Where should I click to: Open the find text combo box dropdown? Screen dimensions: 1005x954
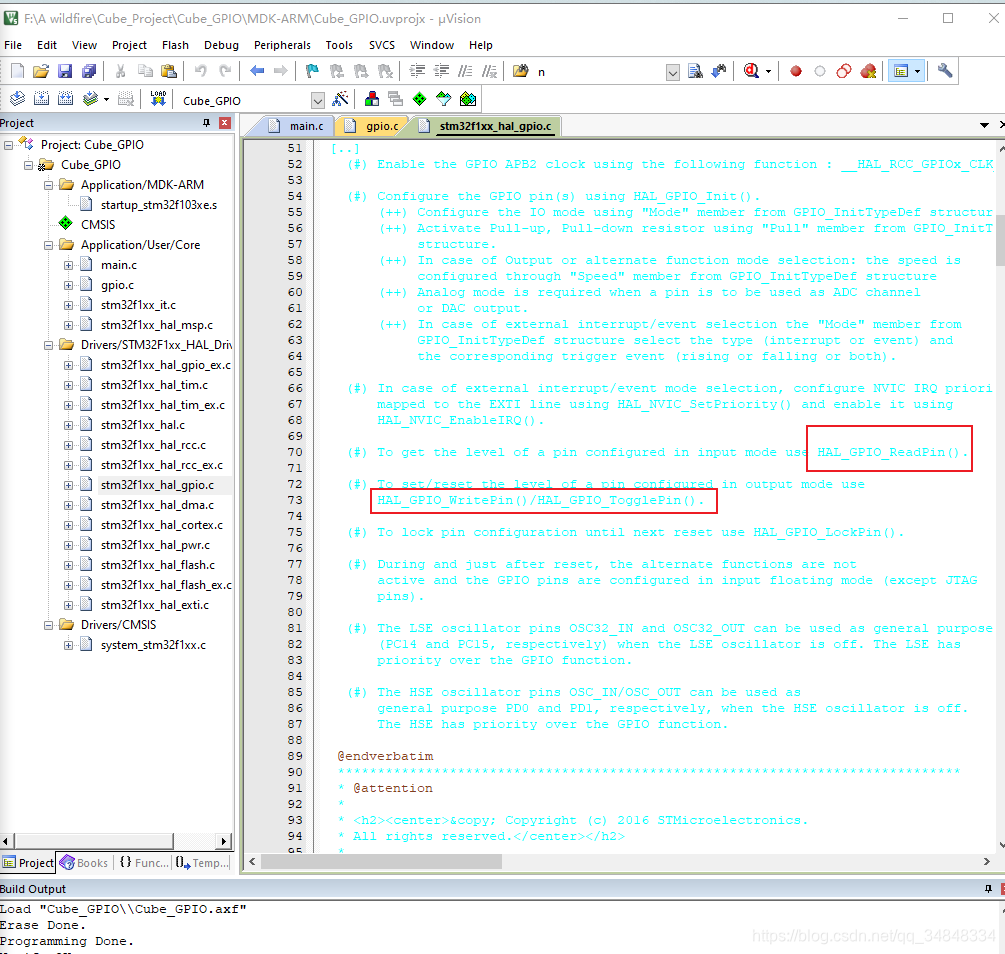pyautogui.click(x=672, y=72)
